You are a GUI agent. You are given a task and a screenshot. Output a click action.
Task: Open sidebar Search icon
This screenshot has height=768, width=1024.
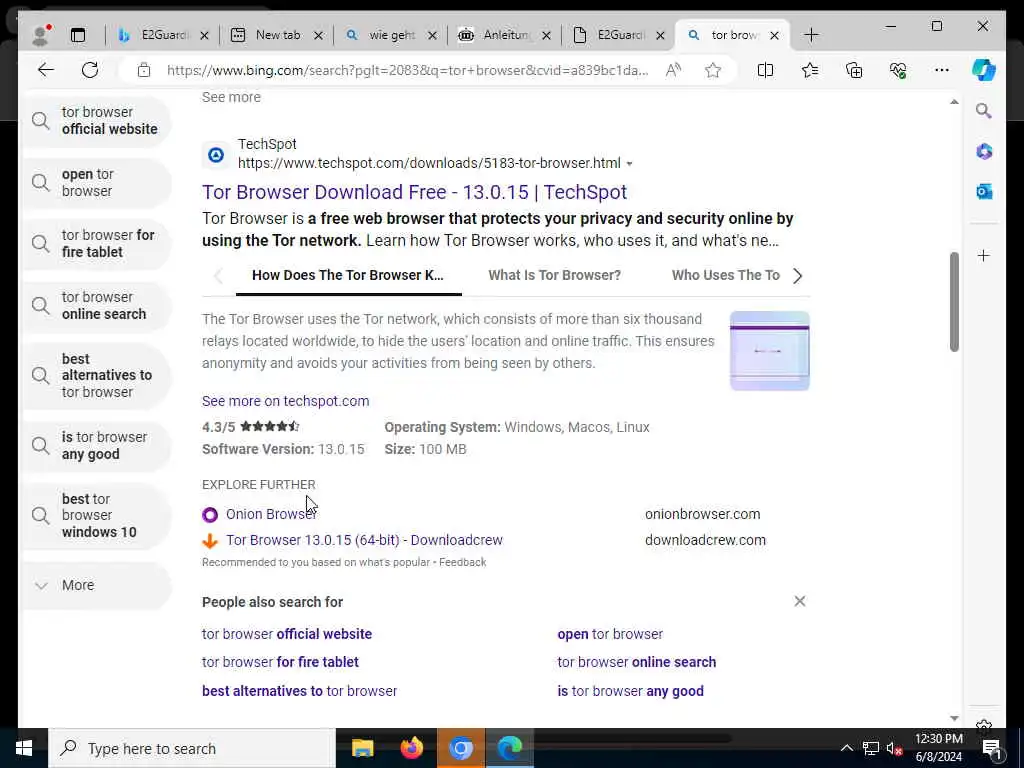984,111
